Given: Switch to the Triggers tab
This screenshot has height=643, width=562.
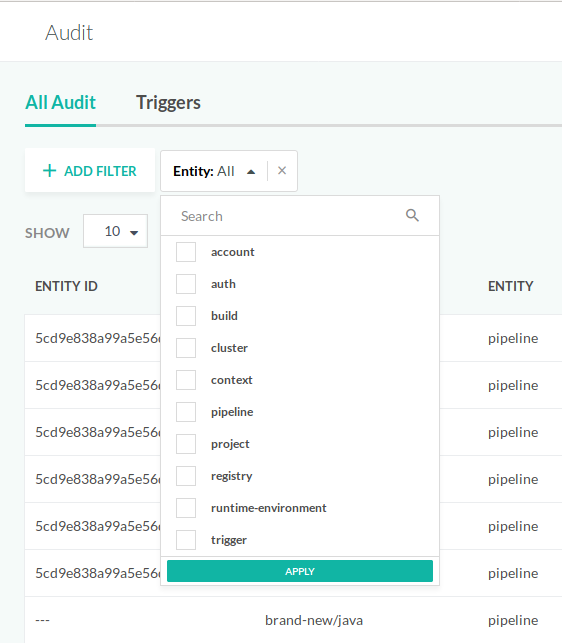Looking at the screenshot, I should pos(168,103).
